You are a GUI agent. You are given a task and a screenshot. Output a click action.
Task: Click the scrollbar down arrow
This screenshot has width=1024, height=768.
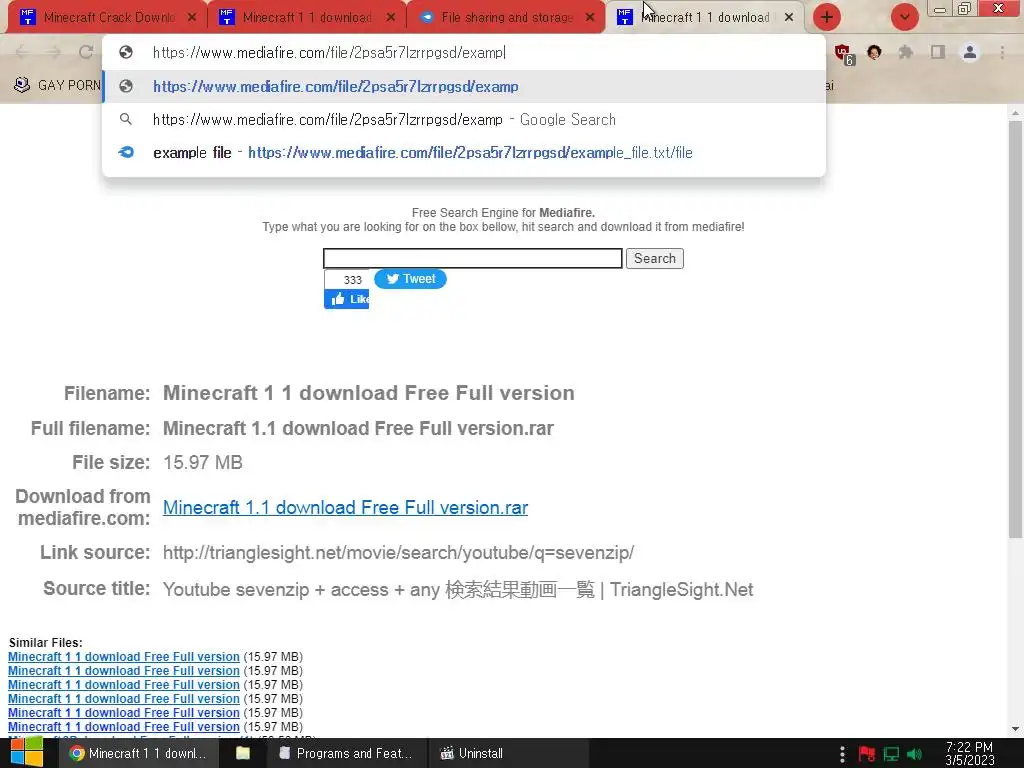coord(1015,729)
